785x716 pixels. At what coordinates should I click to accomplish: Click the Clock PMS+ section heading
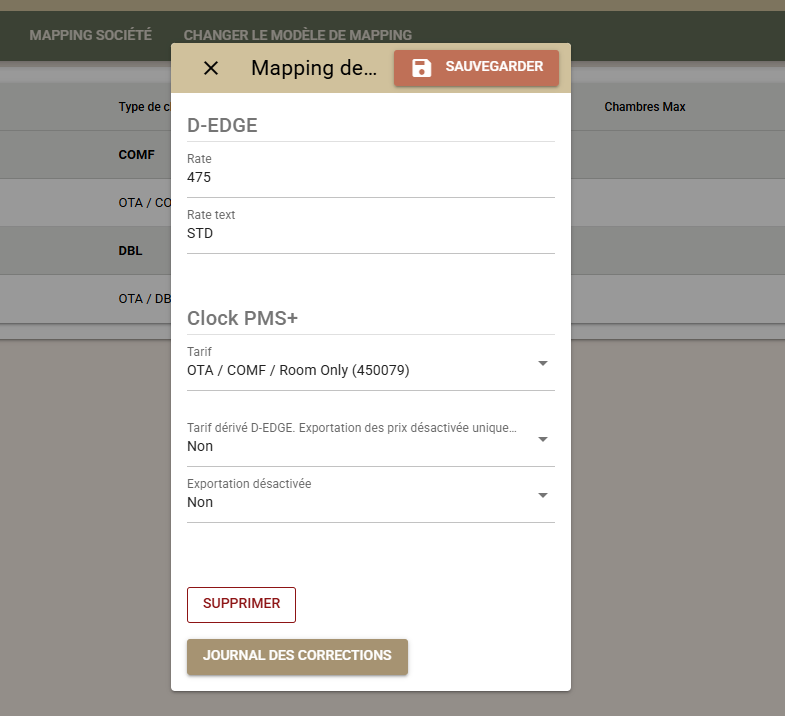[242, 318]
